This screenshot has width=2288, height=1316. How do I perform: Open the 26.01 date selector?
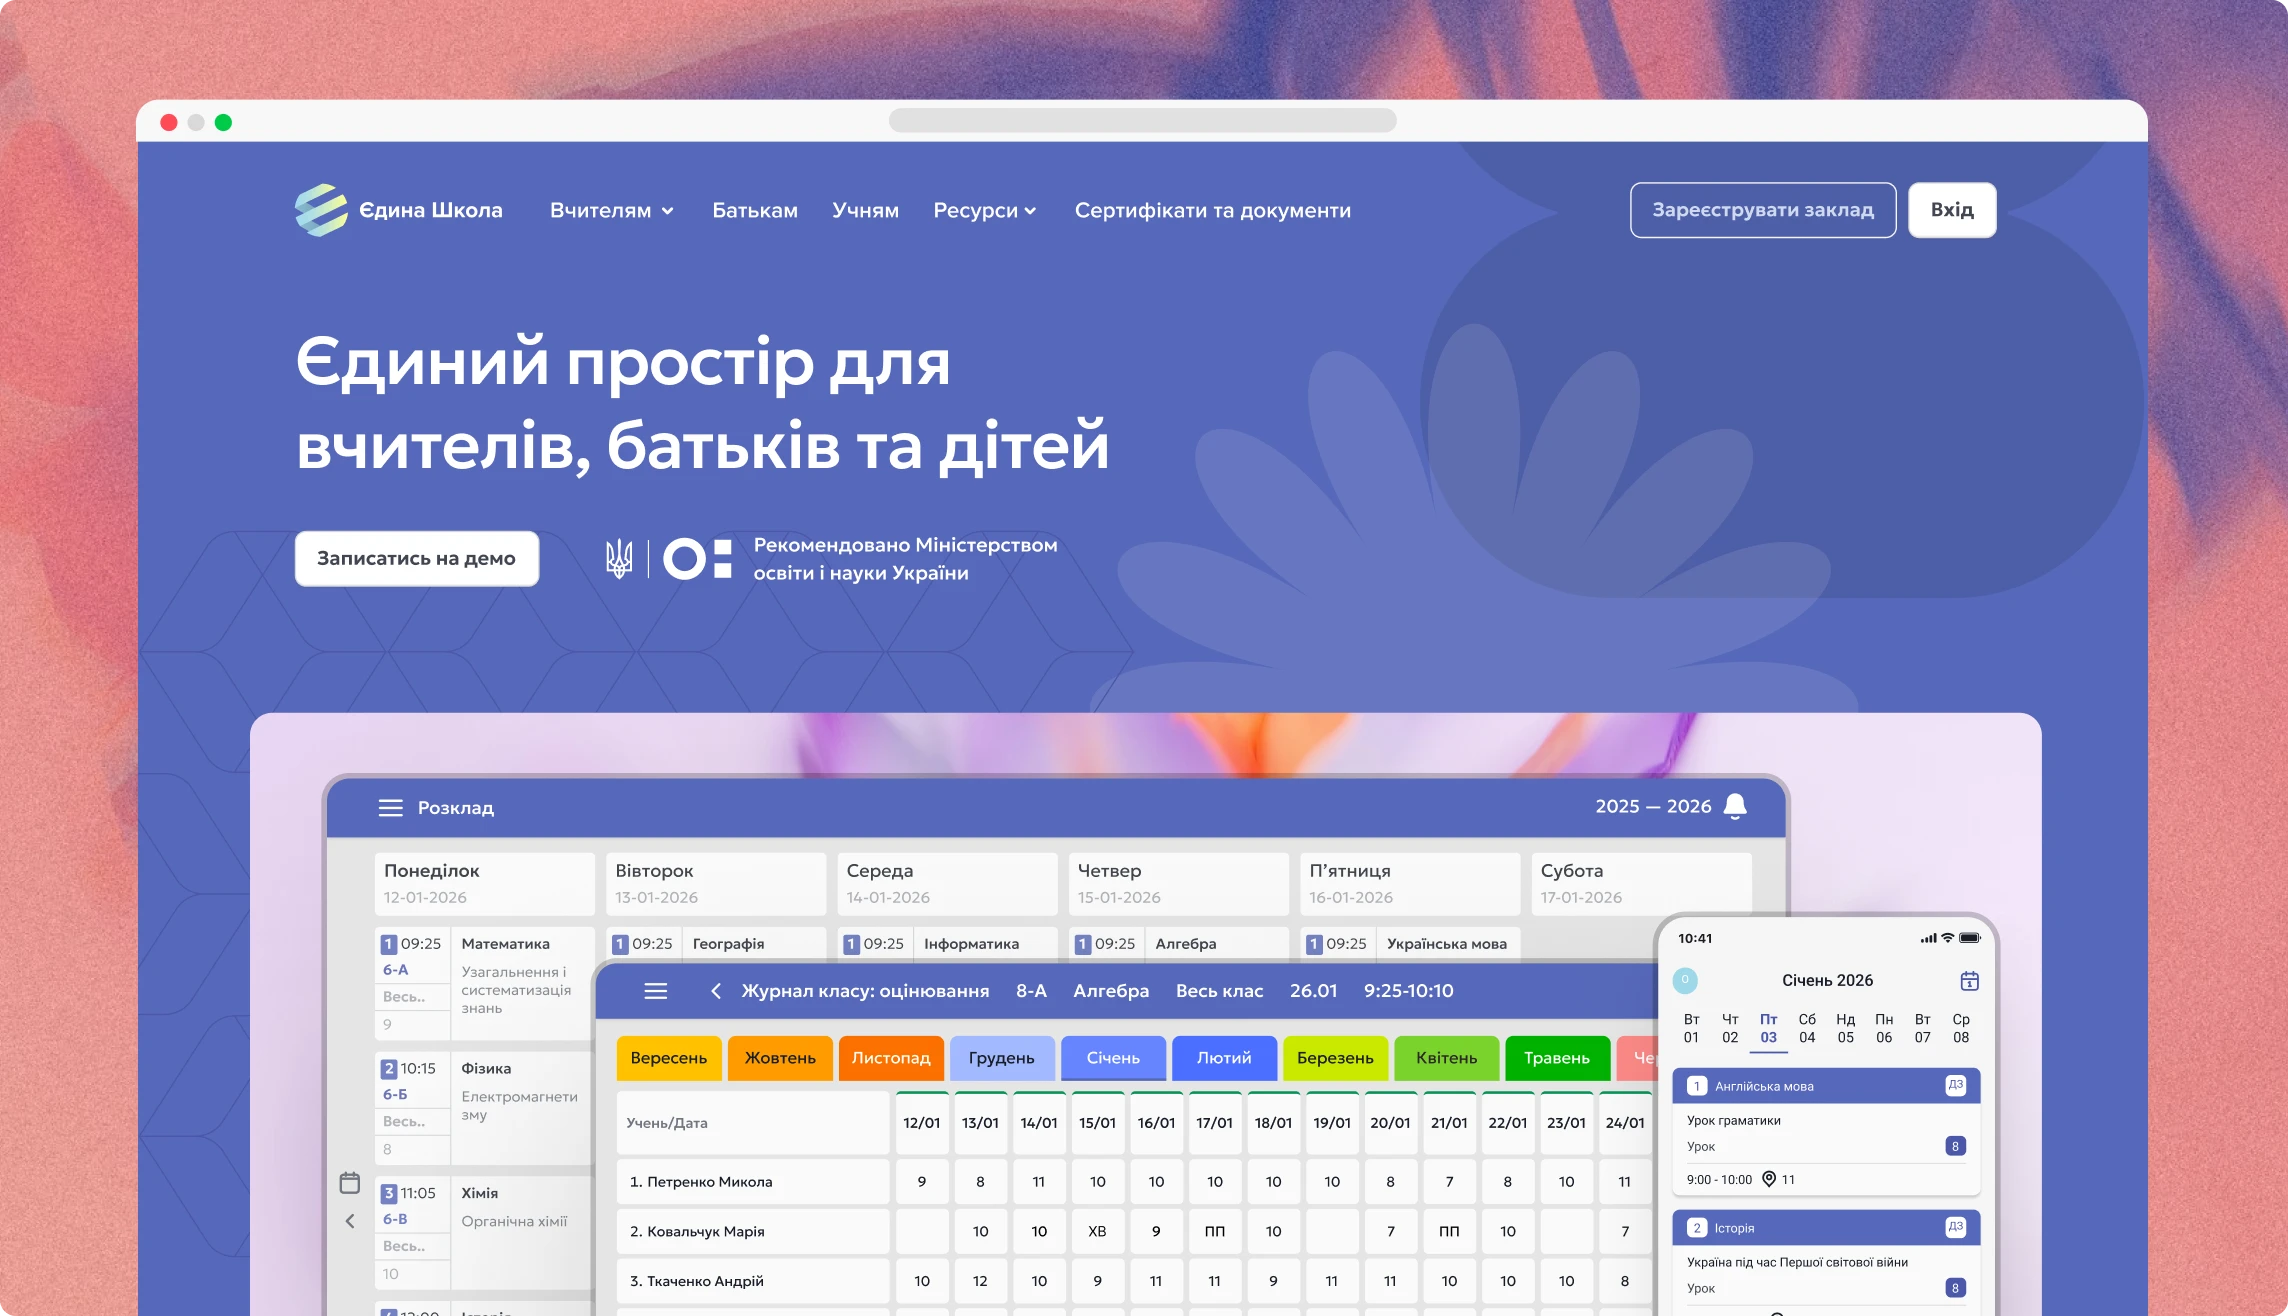tap(1313, 991)
